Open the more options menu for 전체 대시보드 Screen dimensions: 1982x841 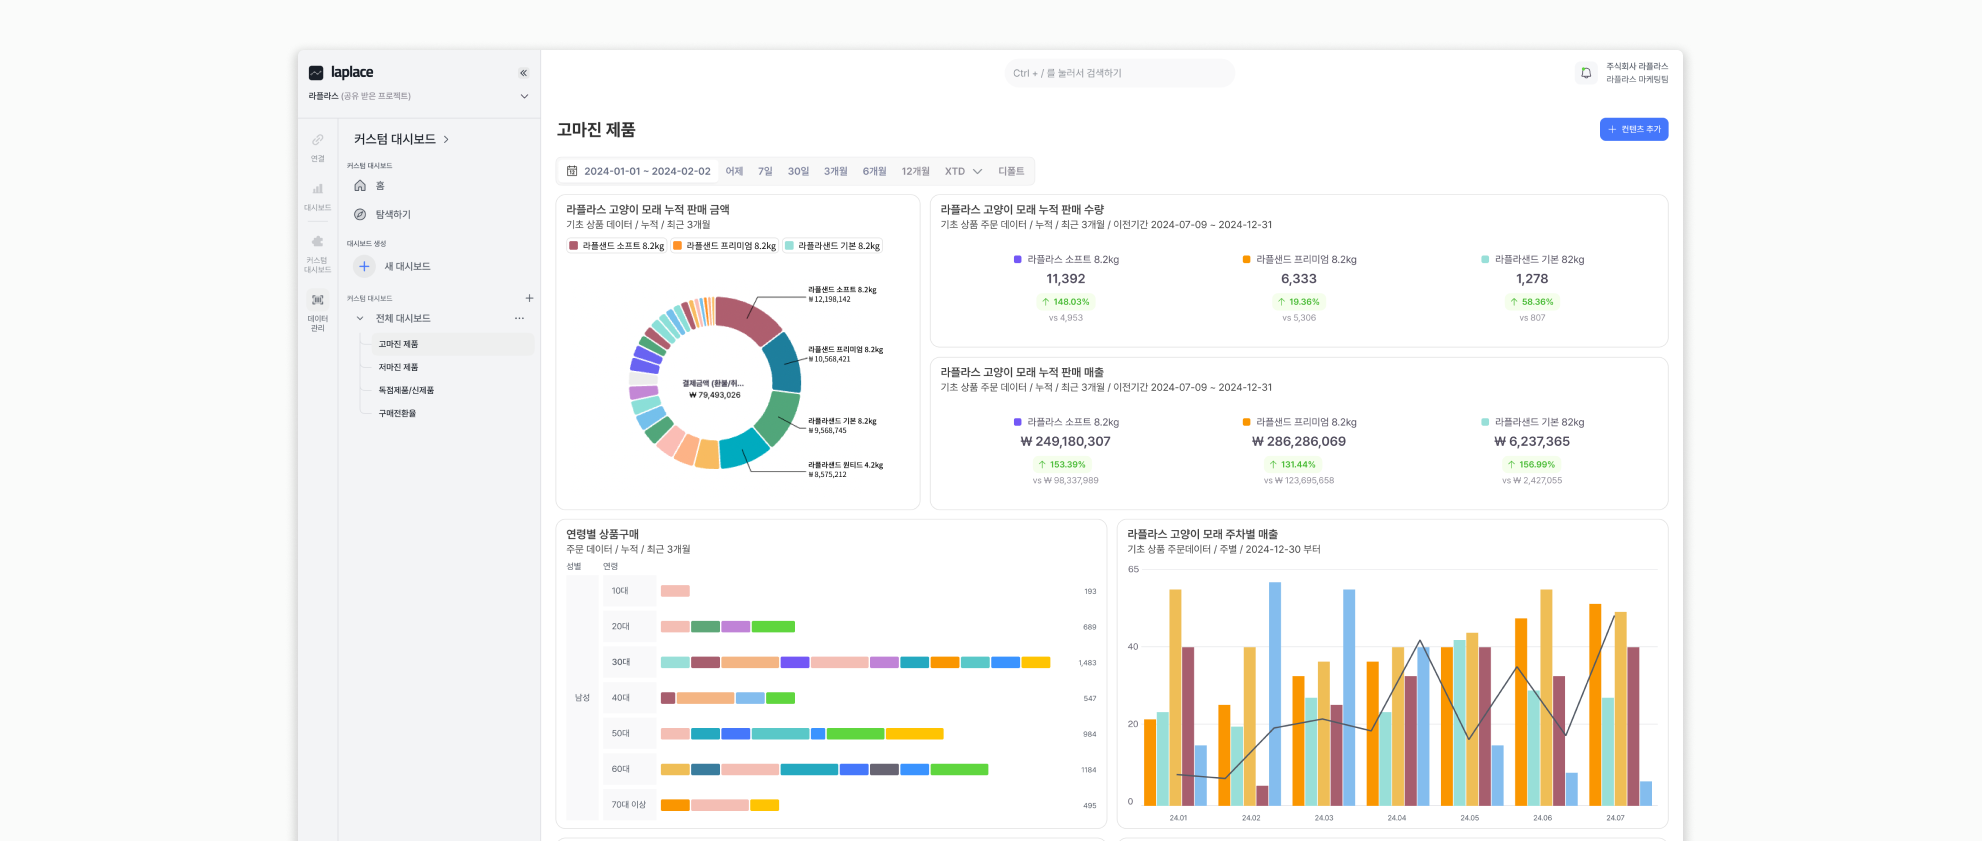519,318
